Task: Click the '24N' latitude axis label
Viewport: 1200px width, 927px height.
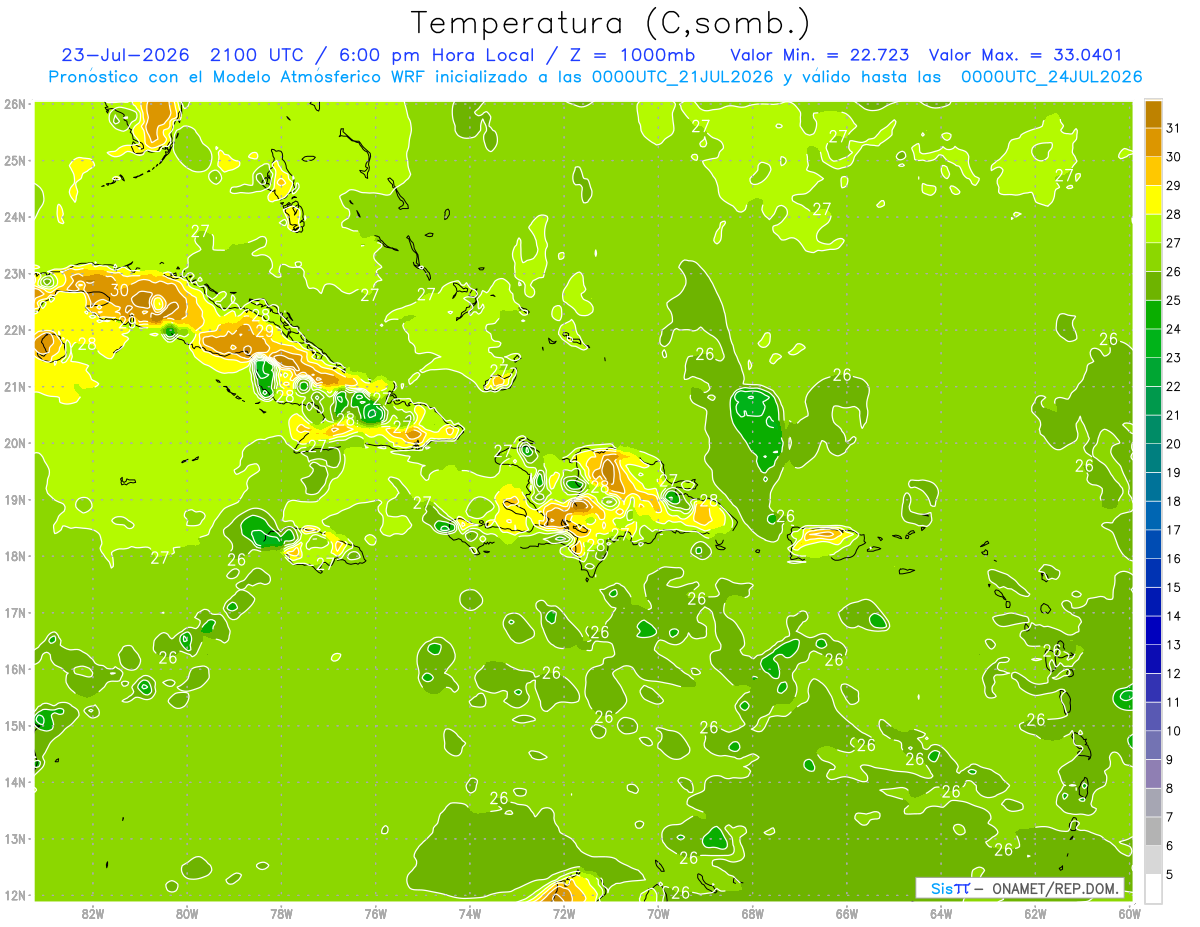Action: (15, 217)
